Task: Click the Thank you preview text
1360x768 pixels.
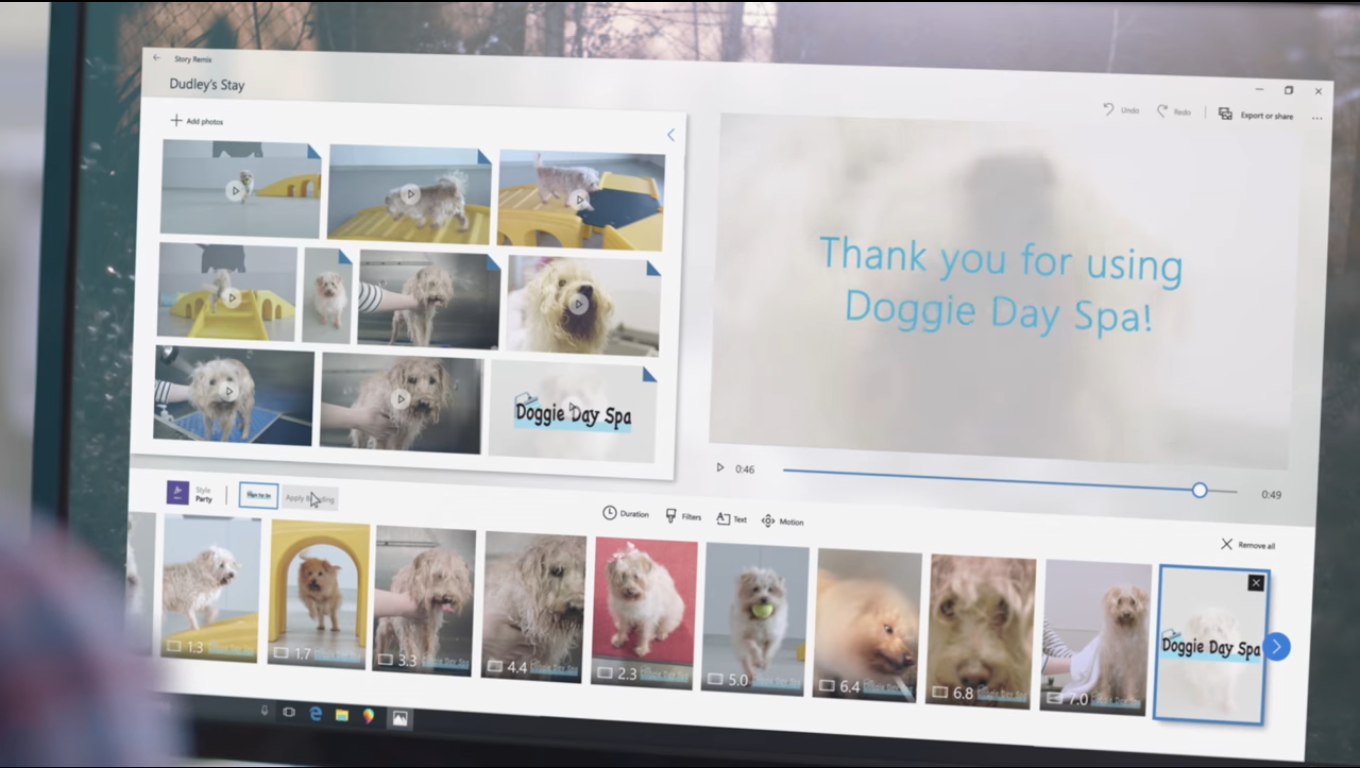Action: pyautogui.click(x=1000, y=285)
